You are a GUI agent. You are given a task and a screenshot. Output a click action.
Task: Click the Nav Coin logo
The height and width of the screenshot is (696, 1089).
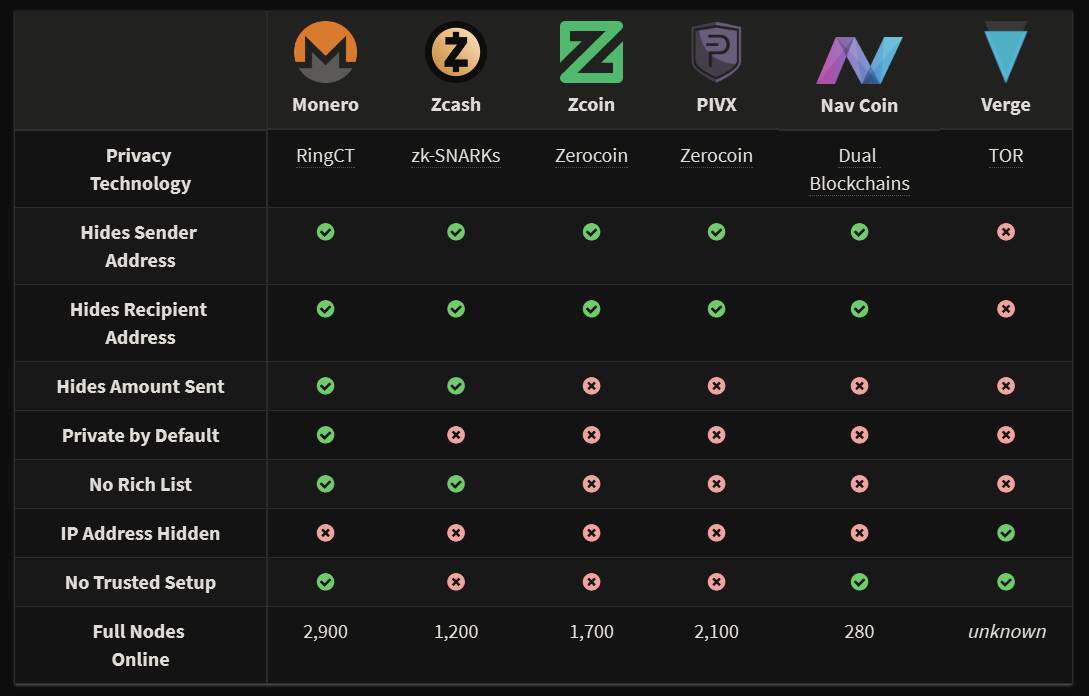tap(859, 60)
